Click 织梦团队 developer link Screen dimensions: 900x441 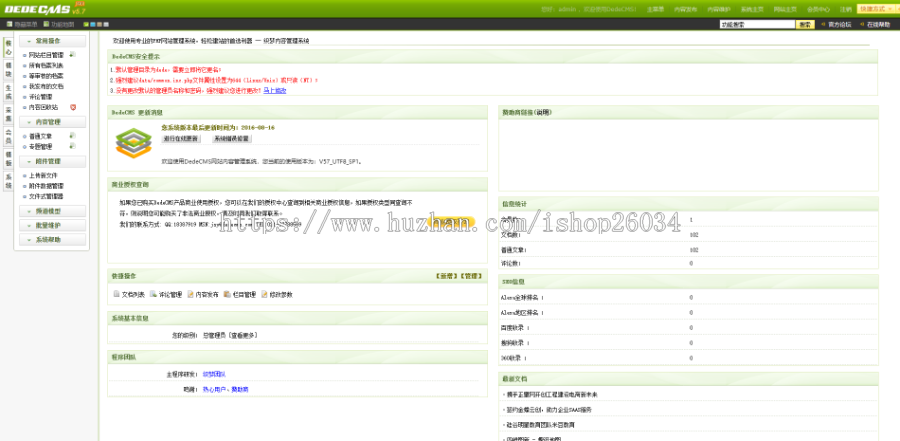tap(214, 374)
